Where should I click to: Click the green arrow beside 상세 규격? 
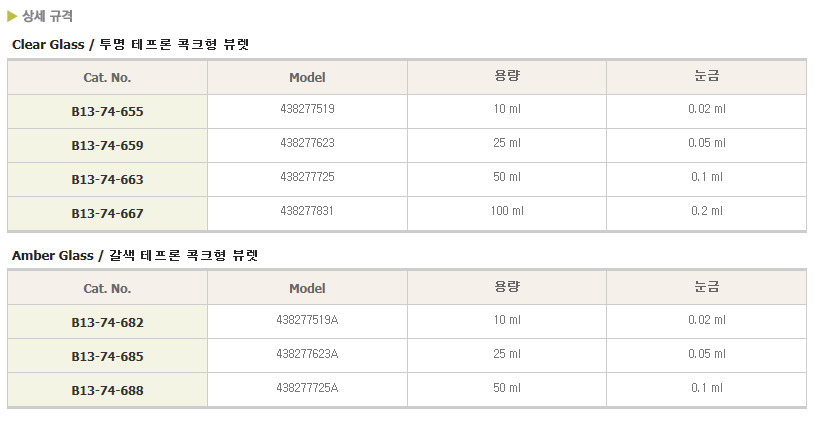click(x=12, y=16)
